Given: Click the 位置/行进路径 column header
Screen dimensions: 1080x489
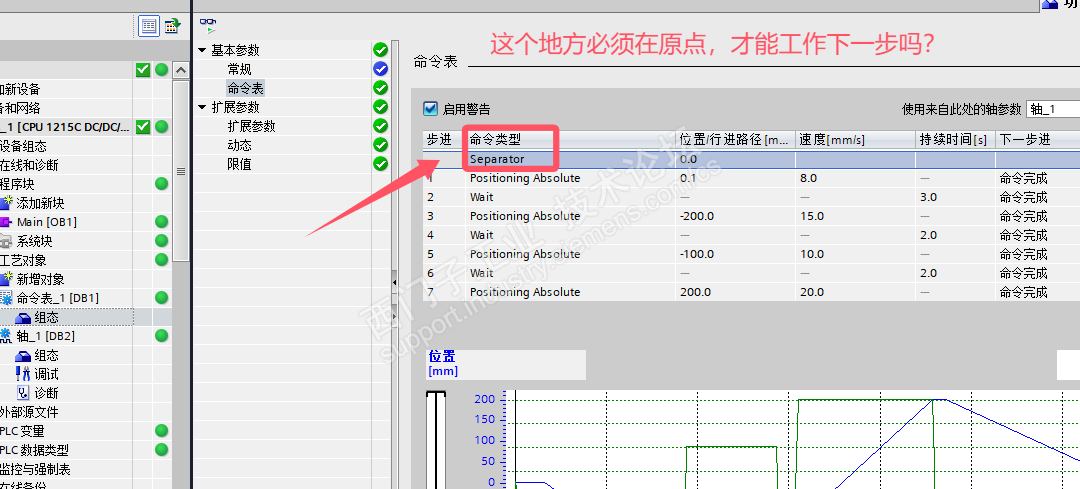Looking at the screenshot, I should click(x=735, y=140).
